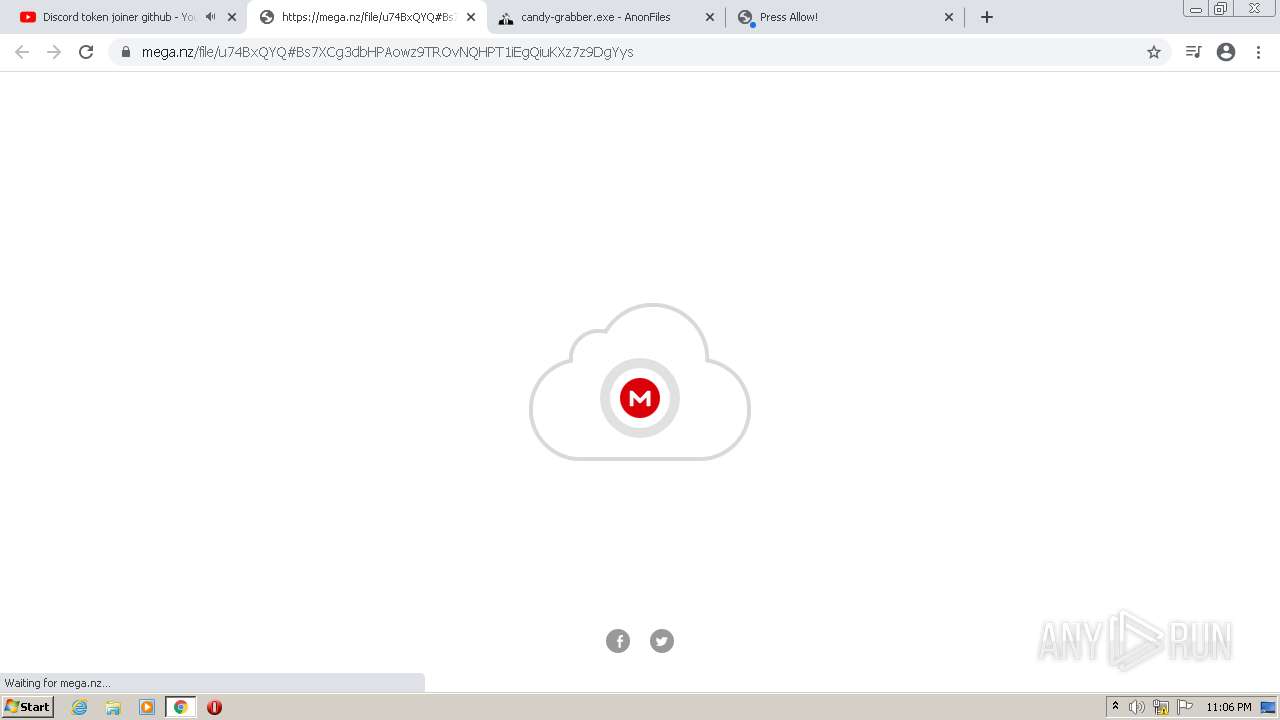Click the mega.nz address bar URL
Image resolution: width=1280 pixels, height=720 pixels.
[388, 52]
